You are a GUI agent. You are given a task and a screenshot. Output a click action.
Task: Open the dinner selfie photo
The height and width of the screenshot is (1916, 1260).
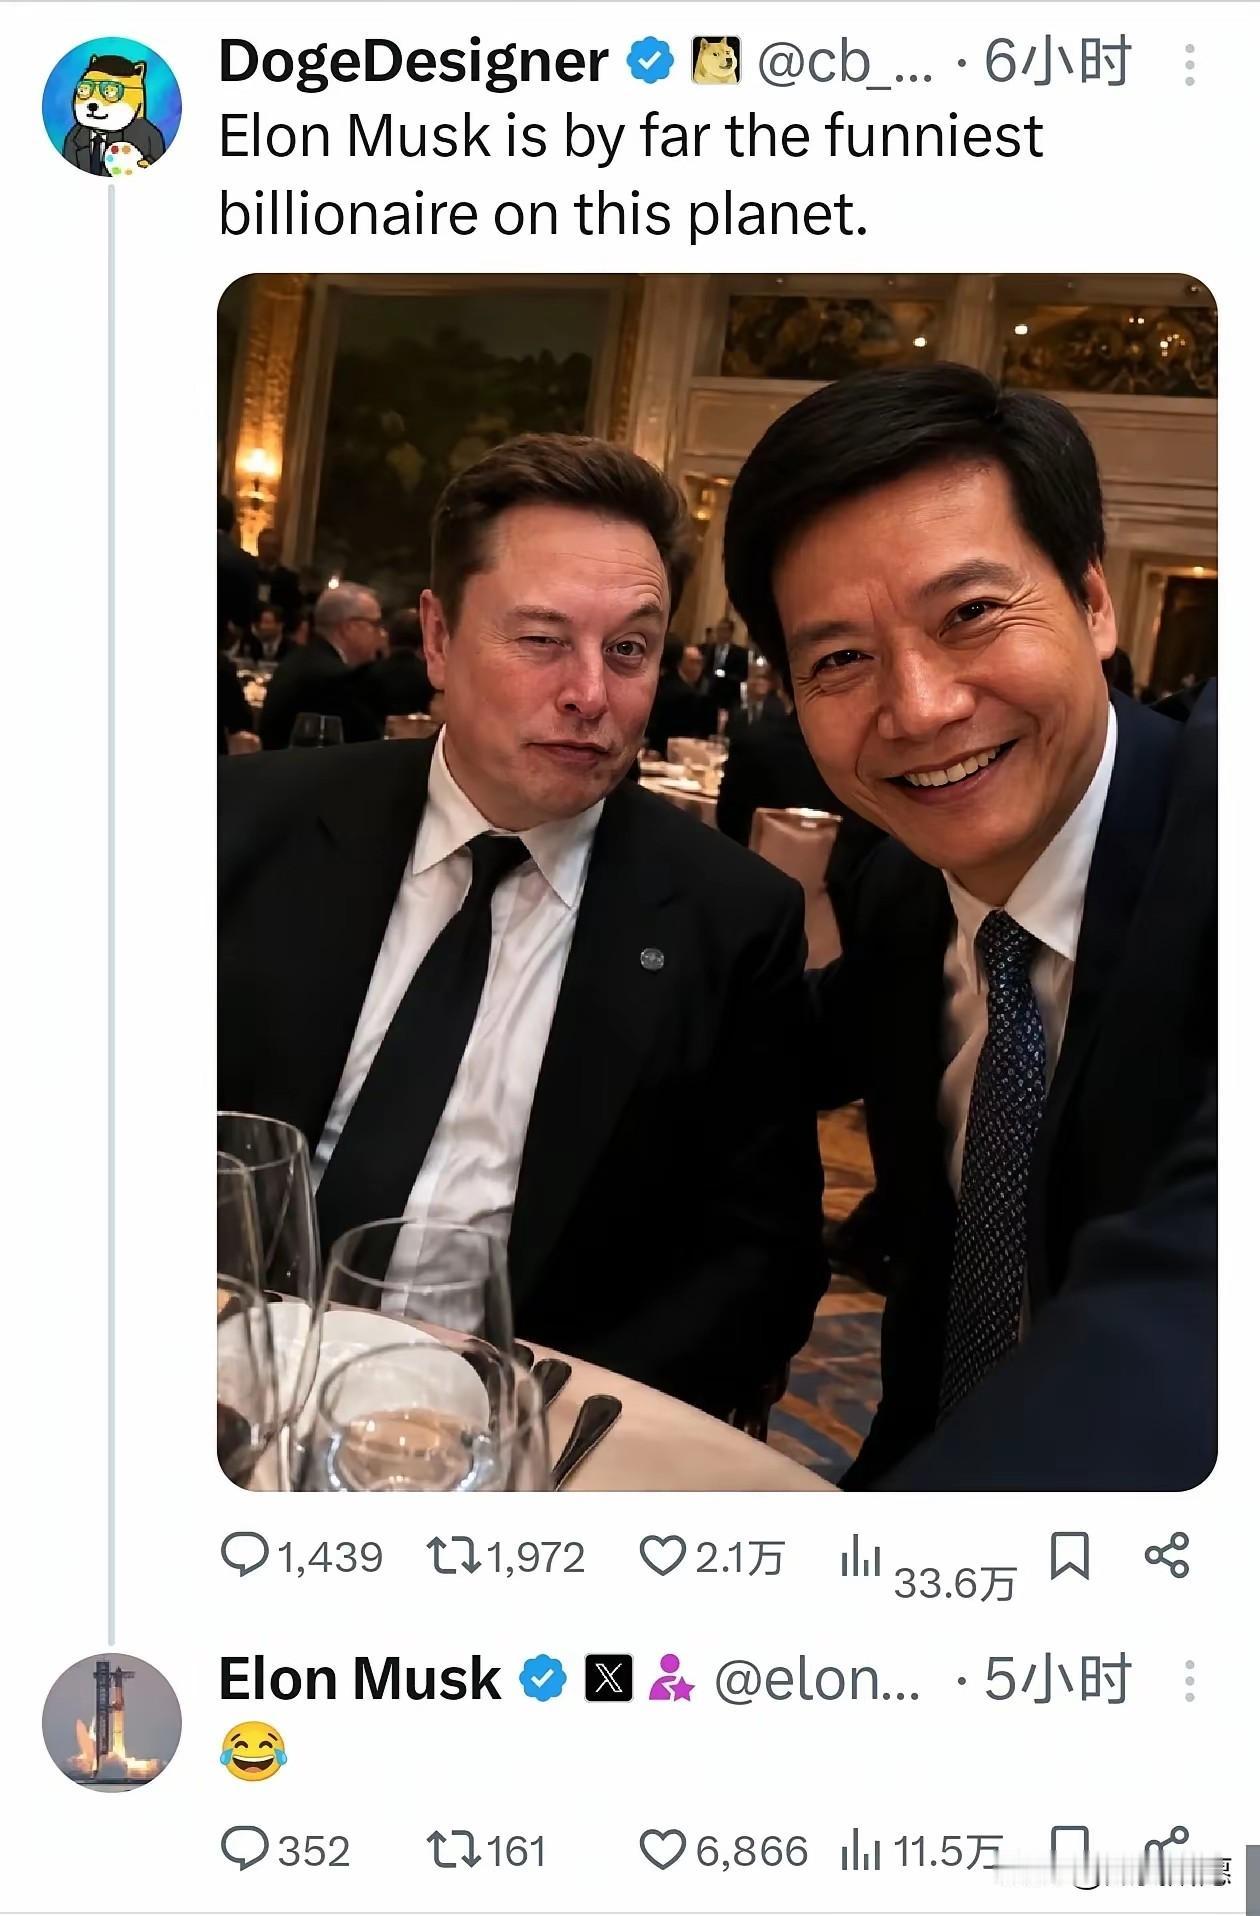coord(717,882)
